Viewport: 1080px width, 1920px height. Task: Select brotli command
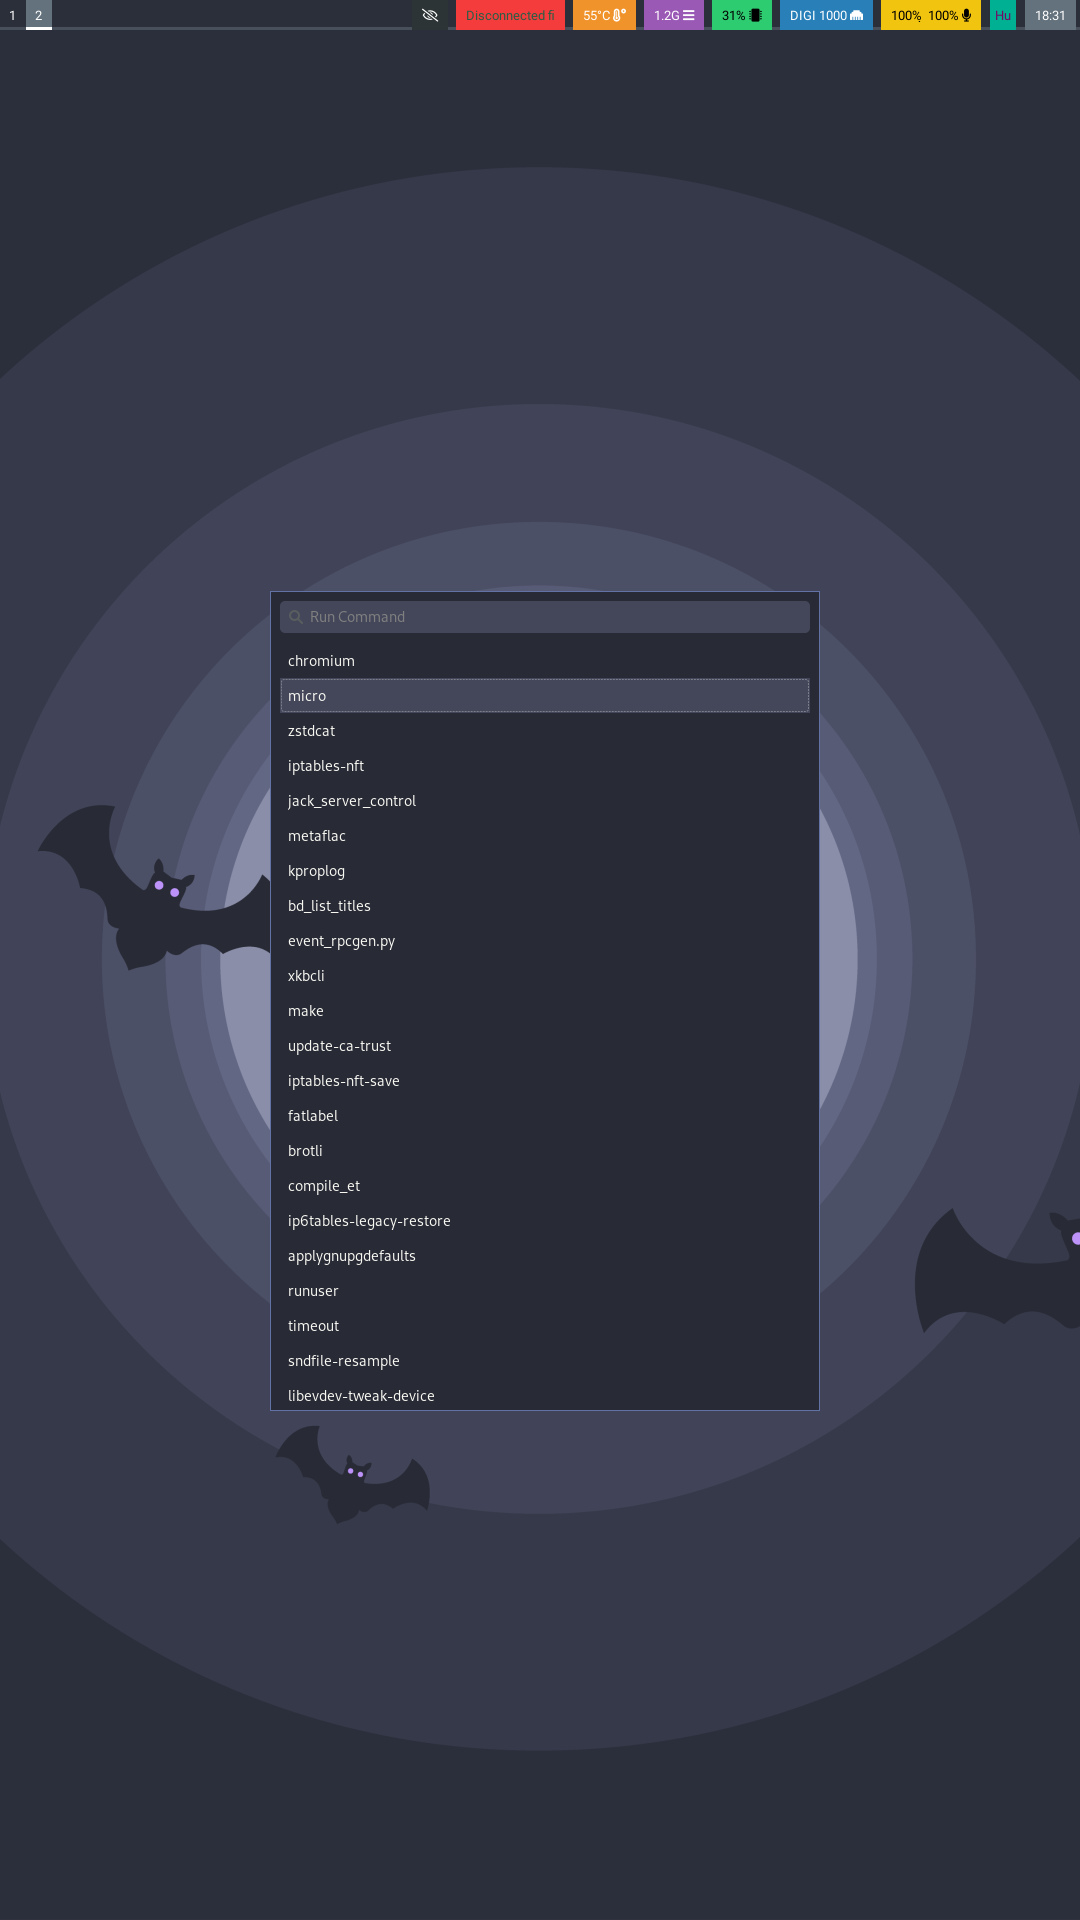click(545, 1151)
